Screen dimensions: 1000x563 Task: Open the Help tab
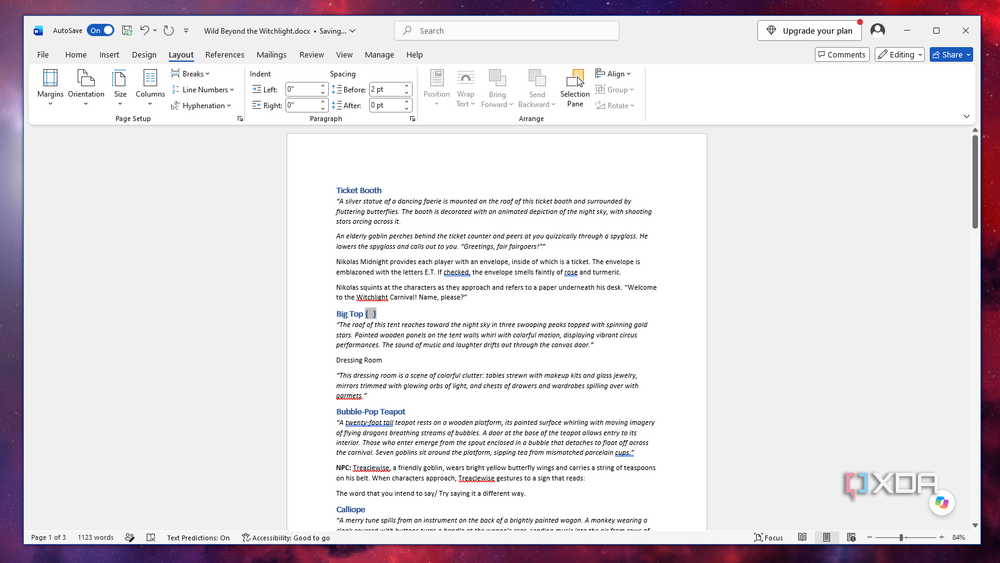tap(415, 55)
